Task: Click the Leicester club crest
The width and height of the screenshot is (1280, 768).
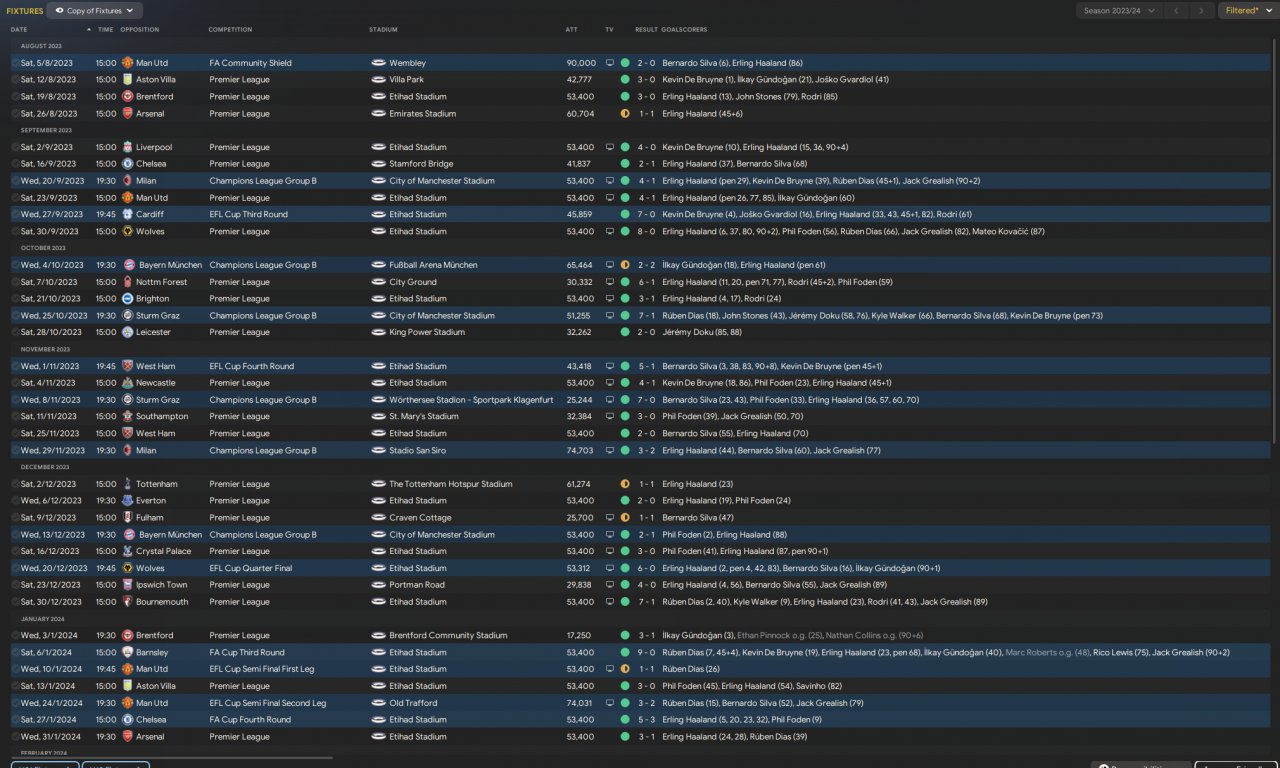Action: click(x=127, y=332)
